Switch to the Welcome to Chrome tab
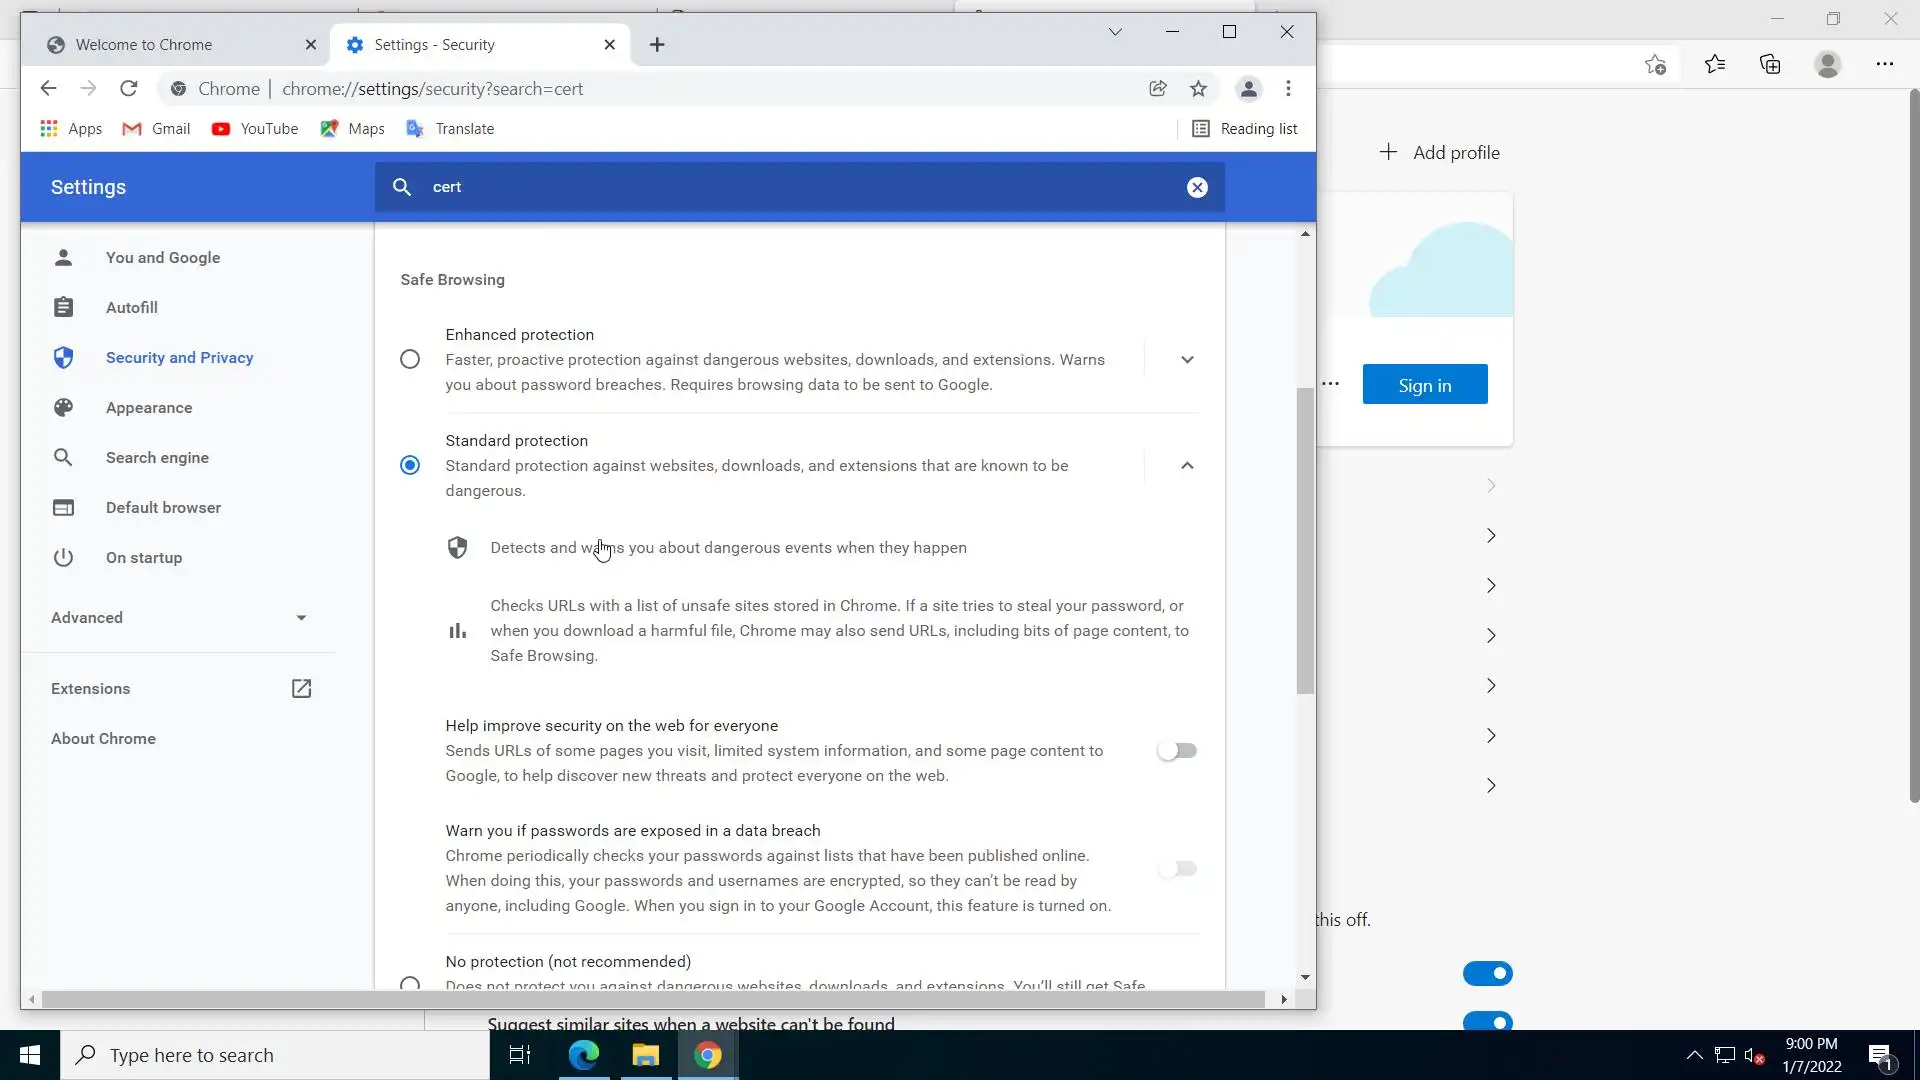 pyautogui.click(x=144, y=45)
